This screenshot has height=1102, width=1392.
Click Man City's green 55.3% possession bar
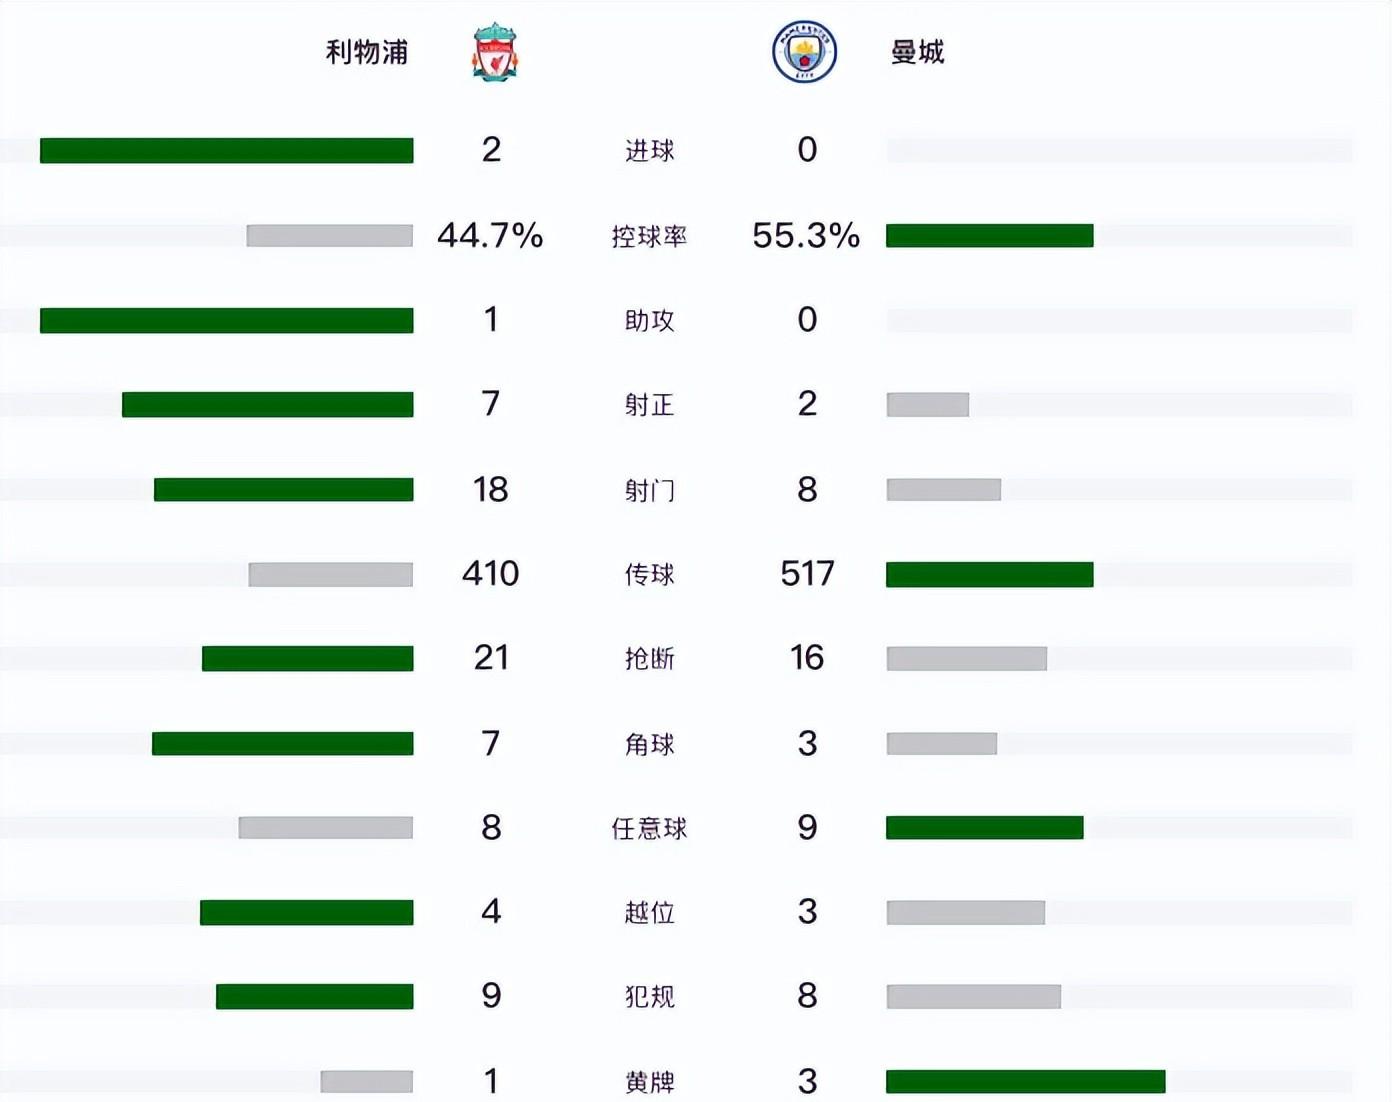(x=989, y=236)
